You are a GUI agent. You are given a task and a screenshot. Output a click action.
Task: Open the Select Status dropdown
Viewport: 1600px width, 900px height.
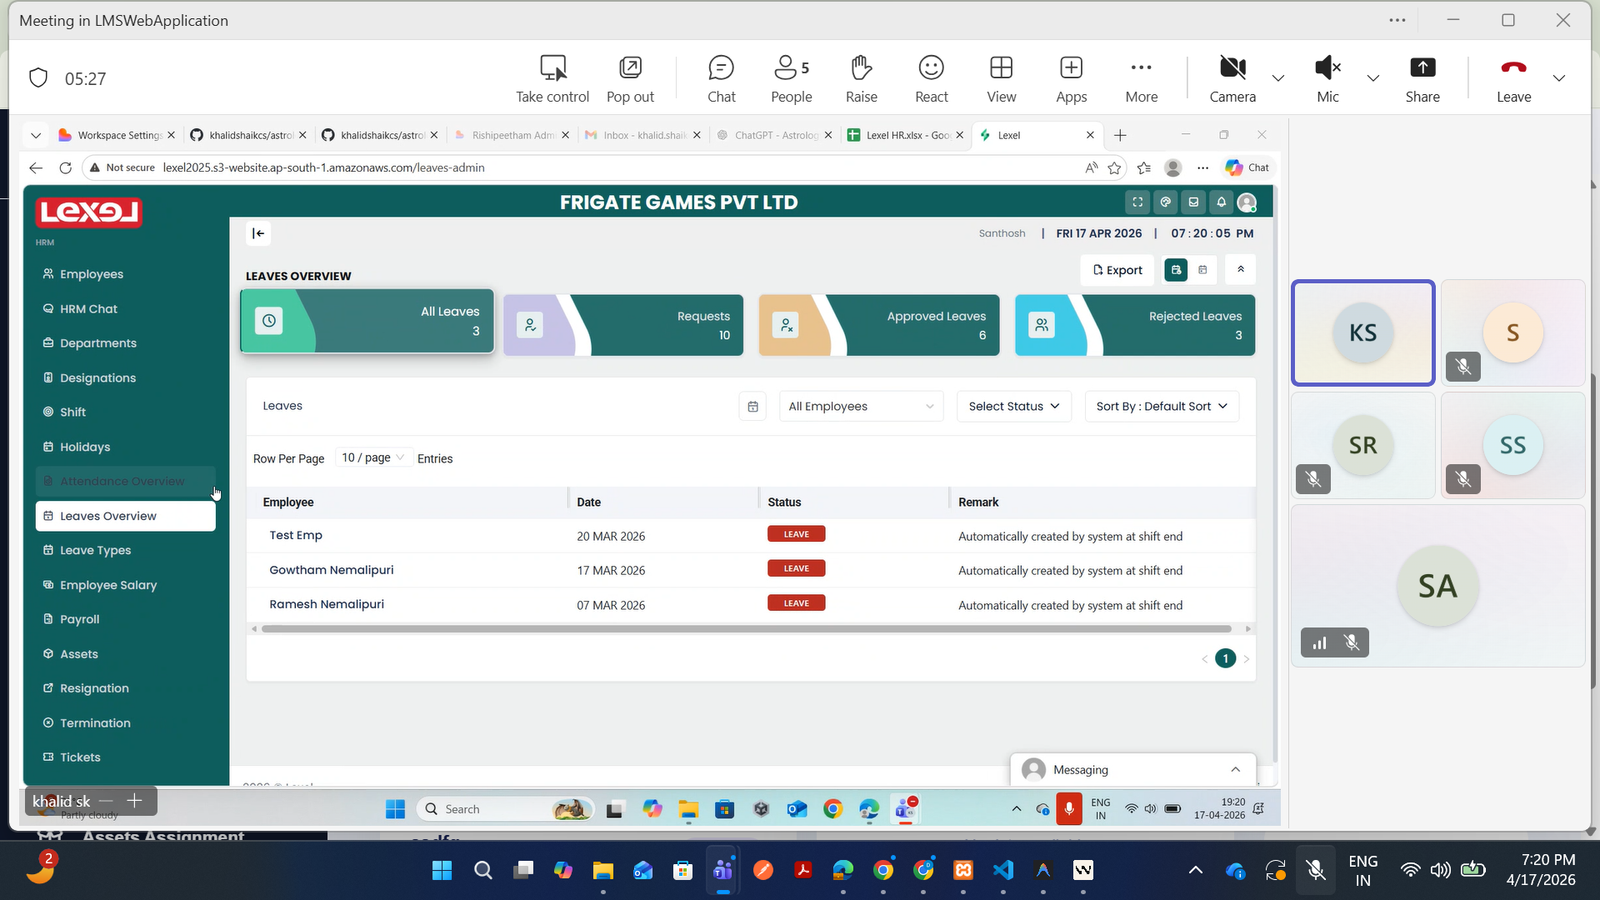1014,406
